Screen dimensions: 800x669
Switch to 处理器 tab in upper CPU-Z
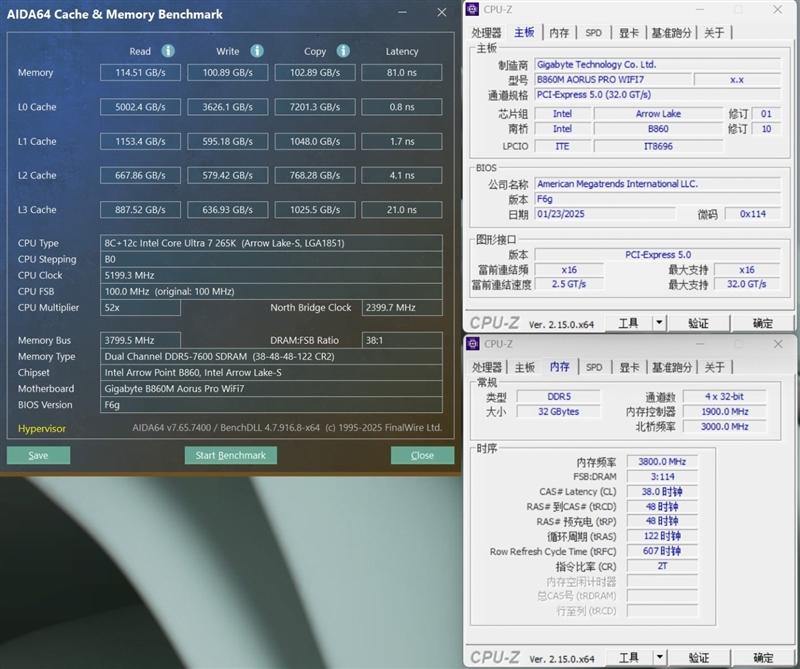click(486, 33)
